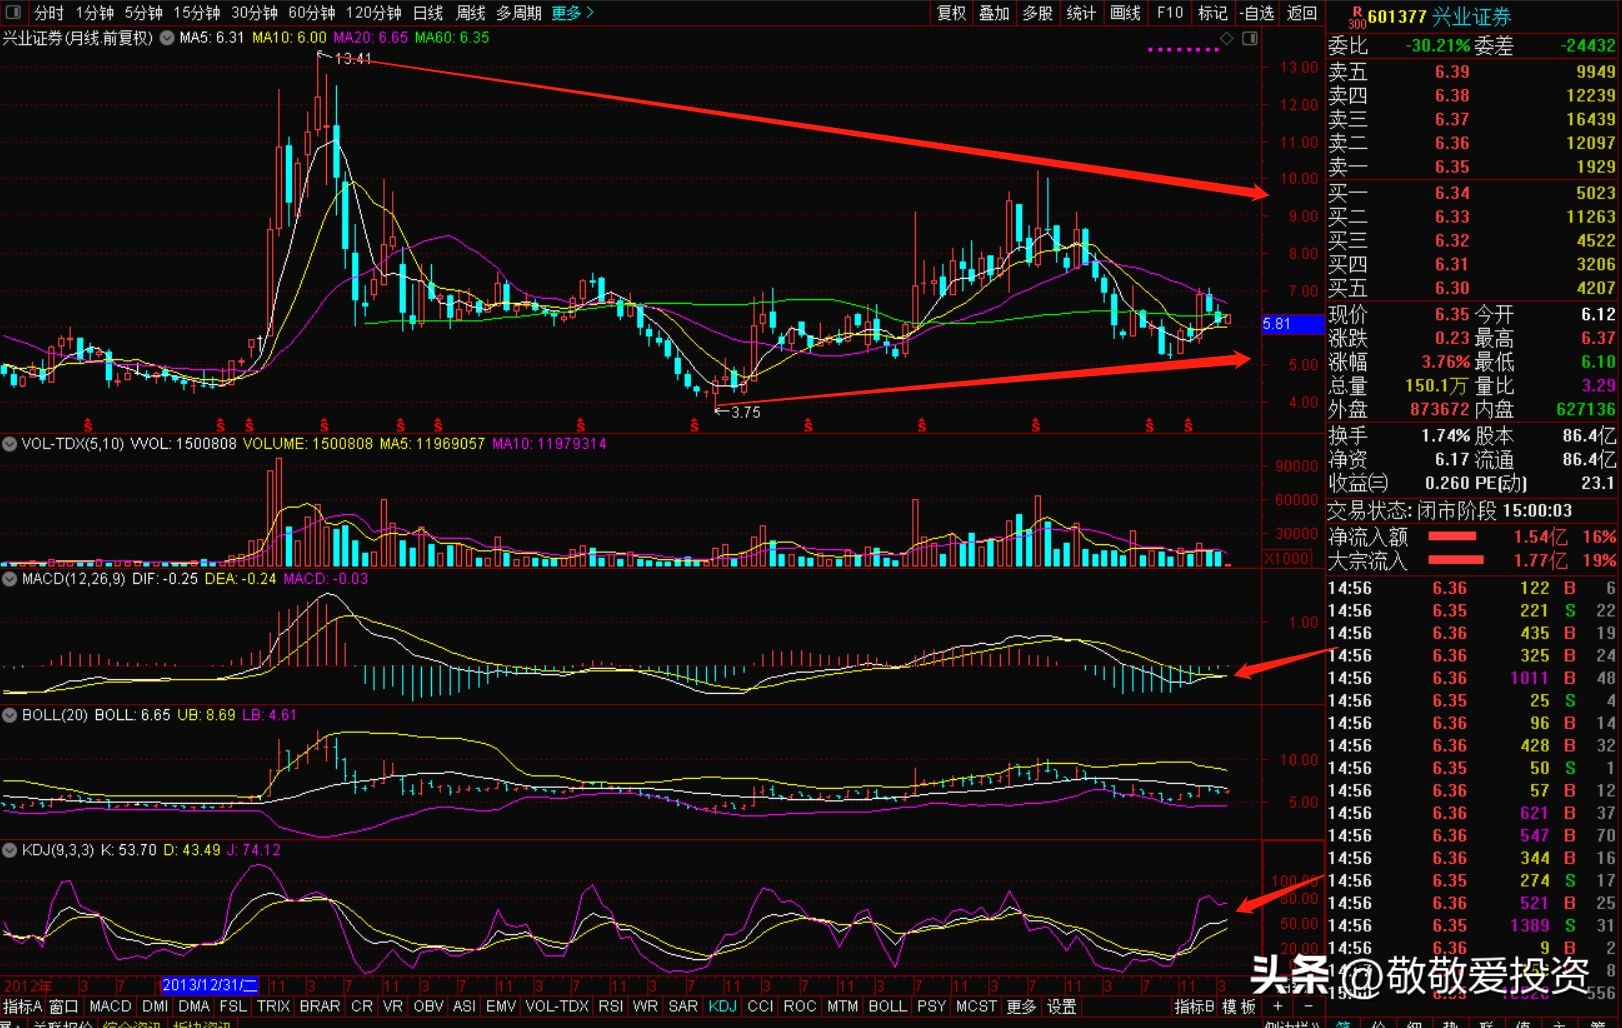Click the F10 company info button
The height and width of the screenshot is (1028, 1622).
tap(1170, 13)
